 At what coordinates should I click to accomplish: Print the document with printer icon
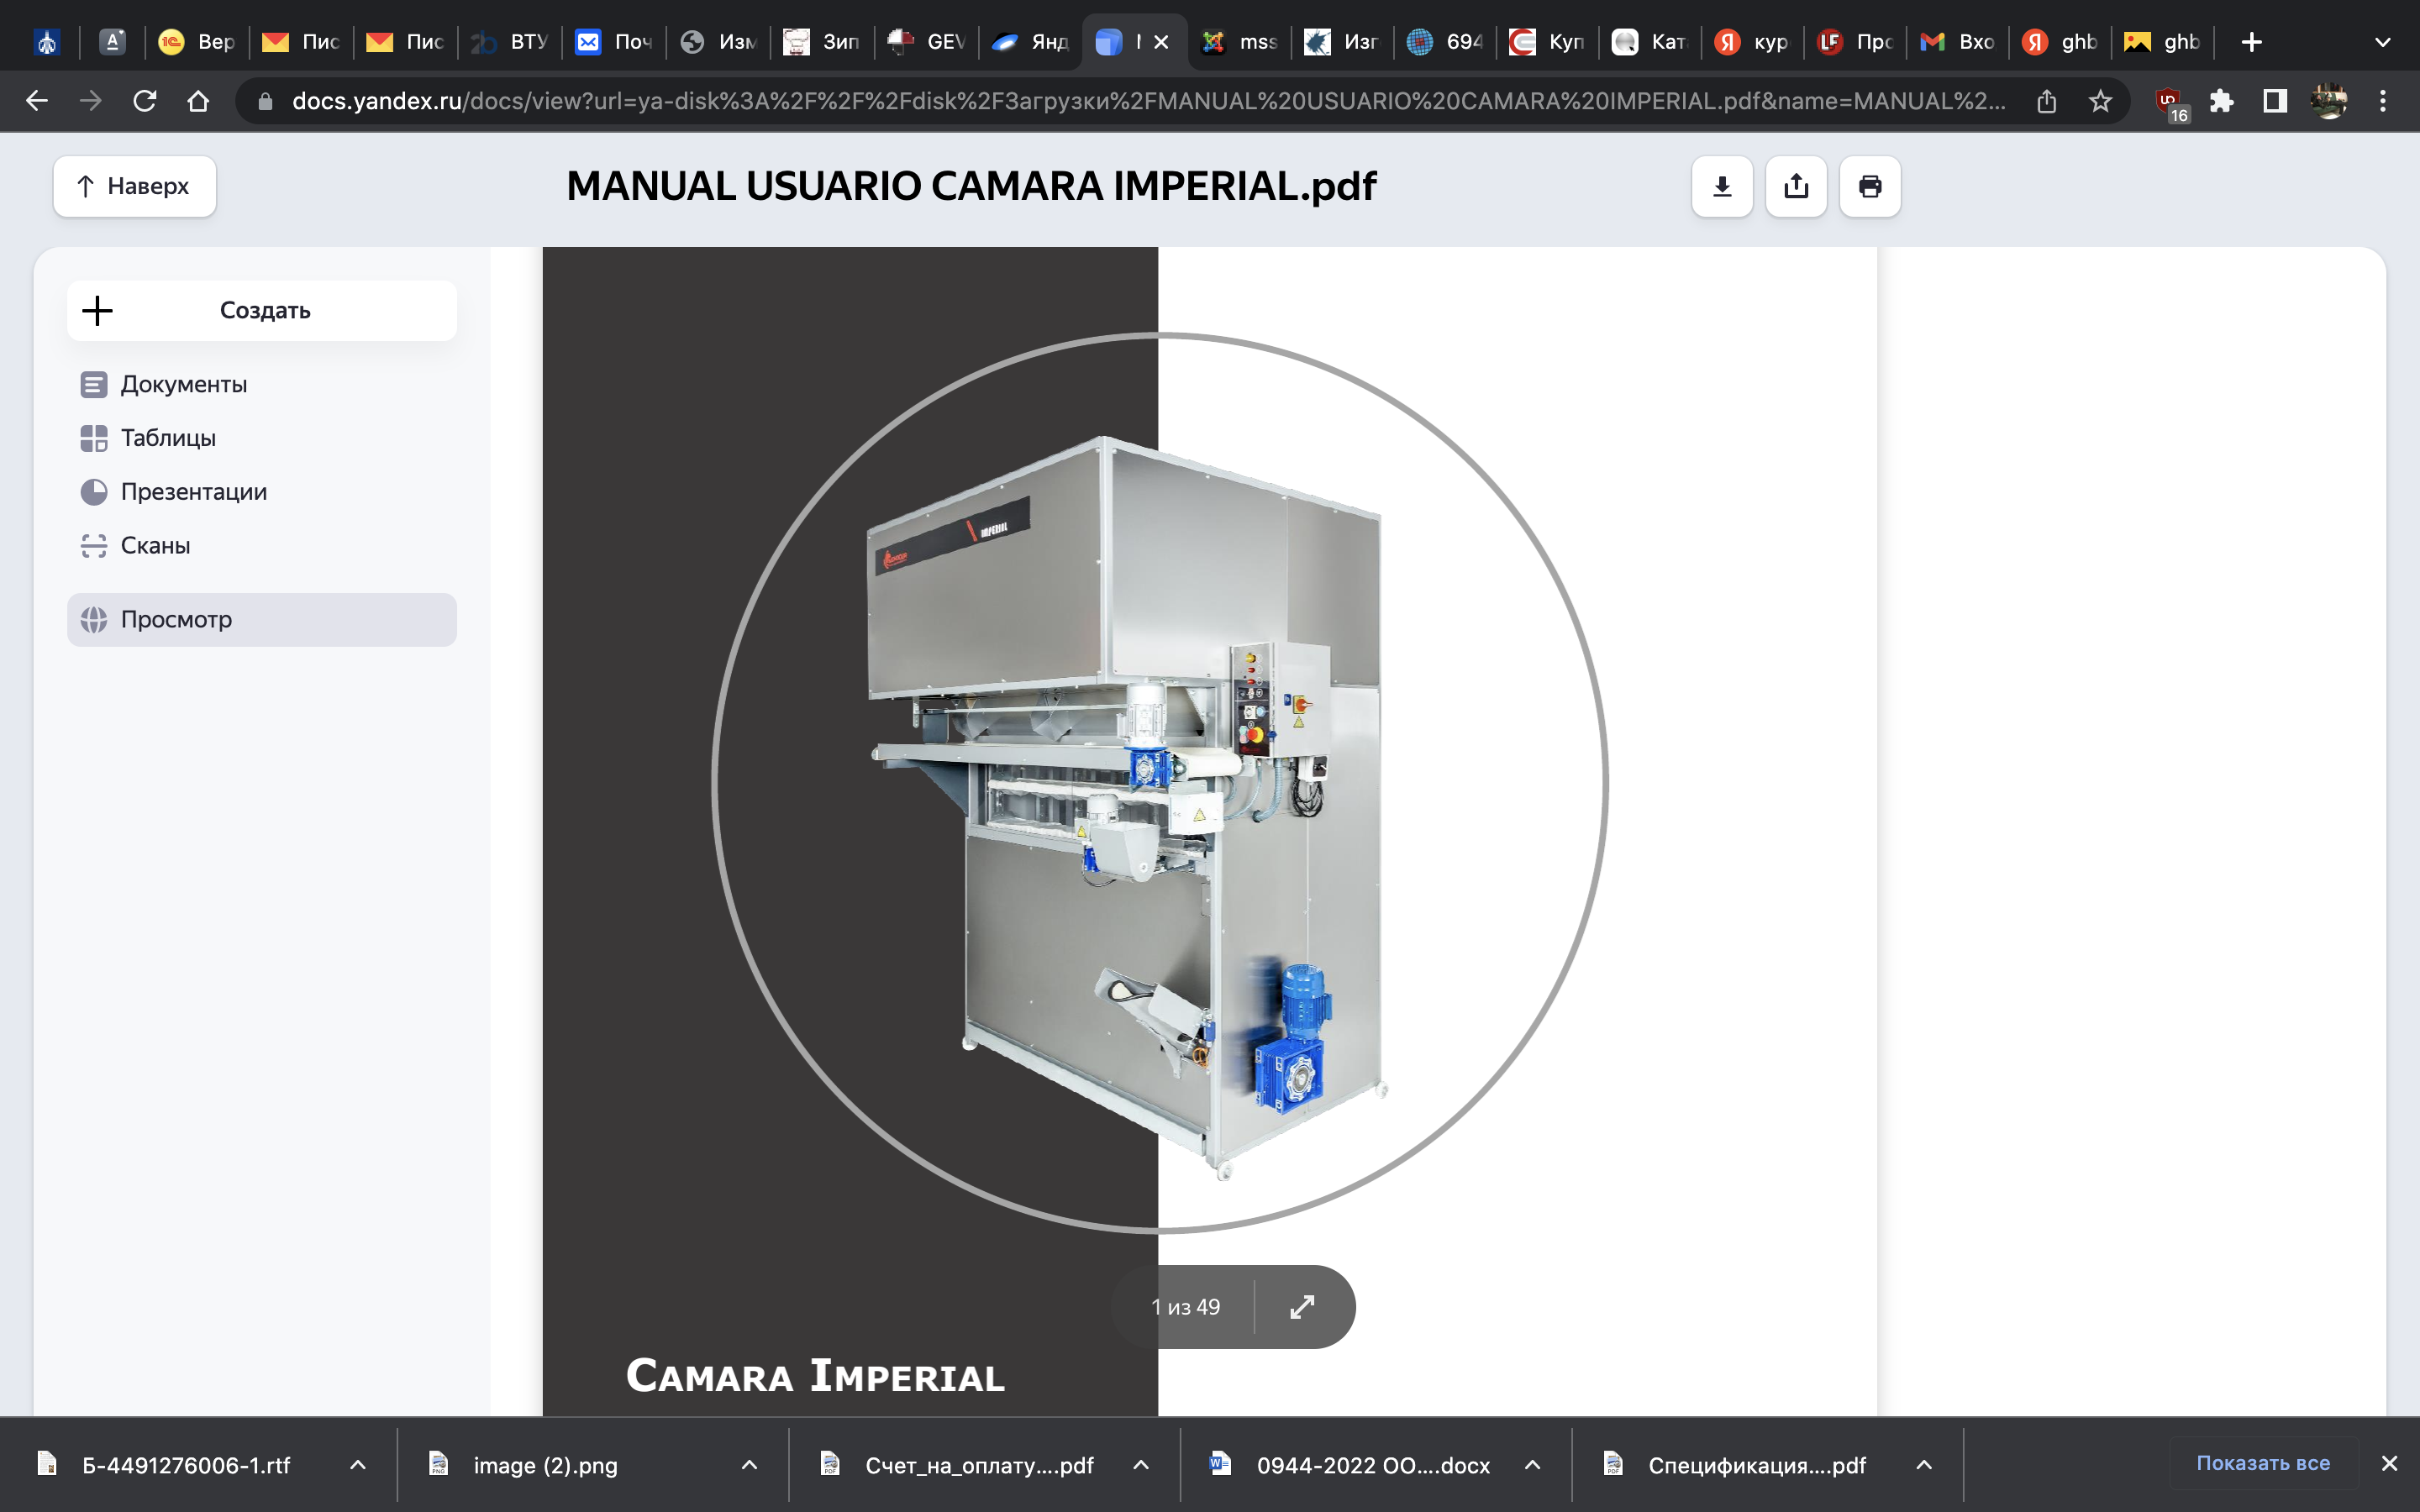tap(1869, 186)
